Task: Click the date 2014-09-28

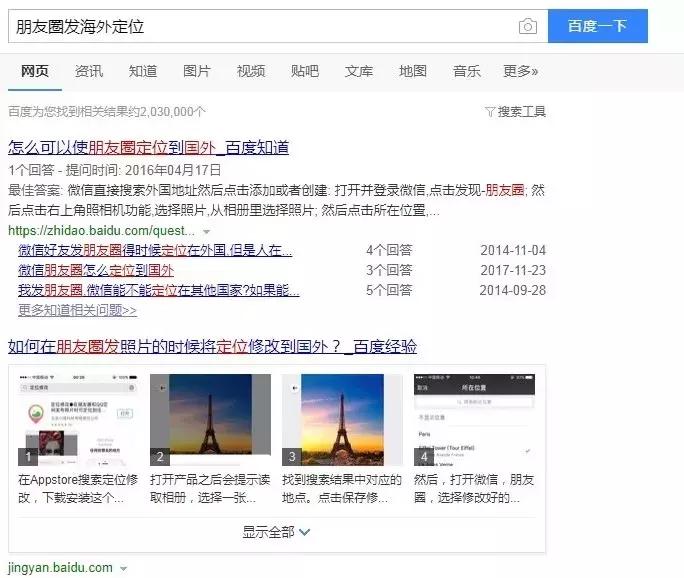Action: point(513,290)
